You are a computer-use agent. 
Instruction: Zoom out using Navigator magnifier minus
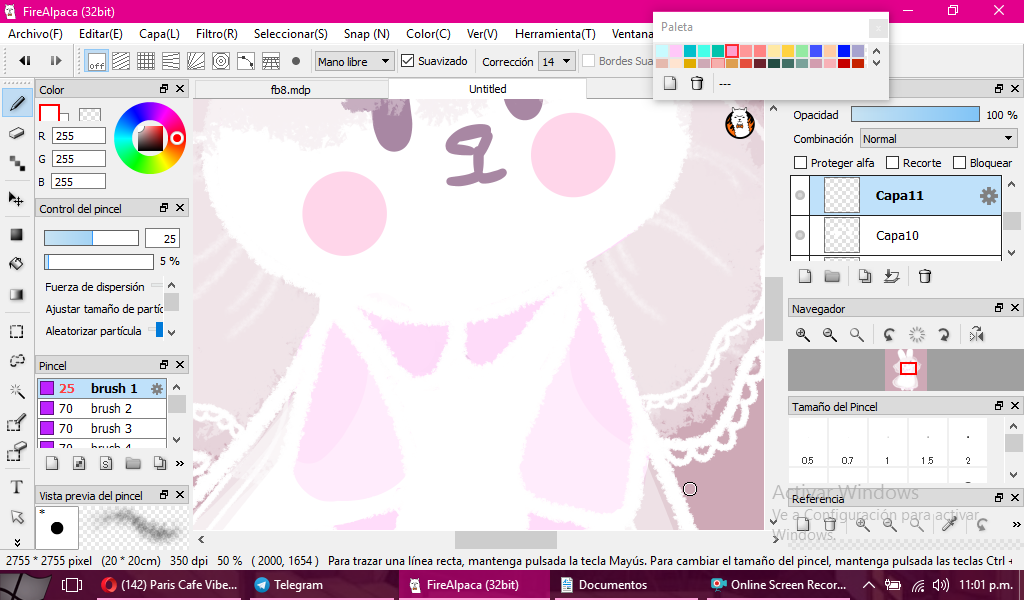click(x=829, y=335)
